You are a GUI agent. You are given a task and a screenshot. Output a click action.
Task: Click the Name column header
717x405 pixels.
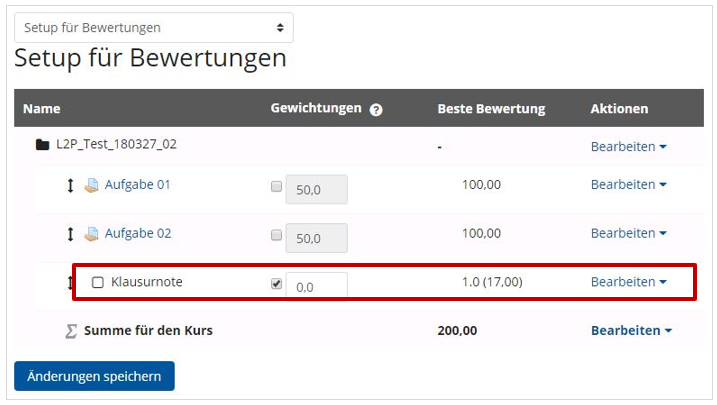(42, 109)
